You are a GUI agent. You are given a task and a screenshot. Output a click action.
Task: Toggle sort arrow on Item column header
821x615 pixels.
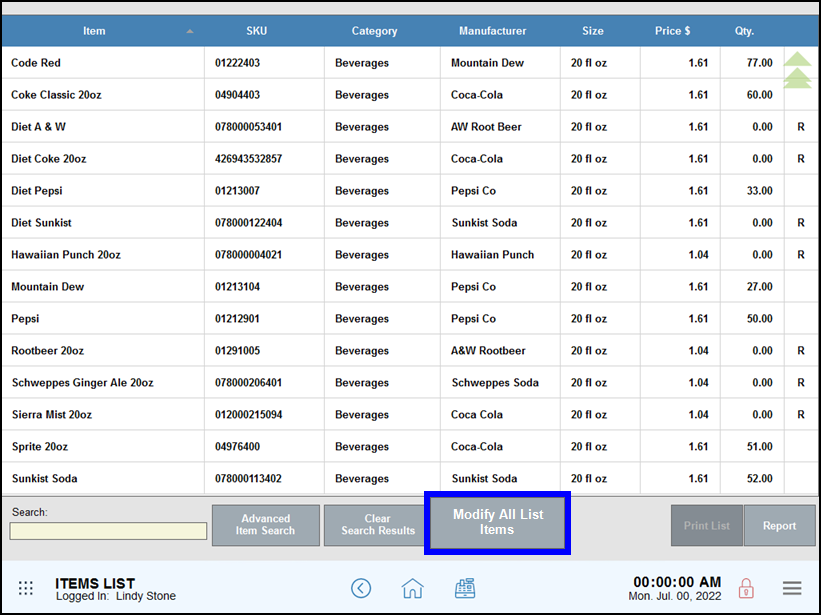tap(190, 31)
